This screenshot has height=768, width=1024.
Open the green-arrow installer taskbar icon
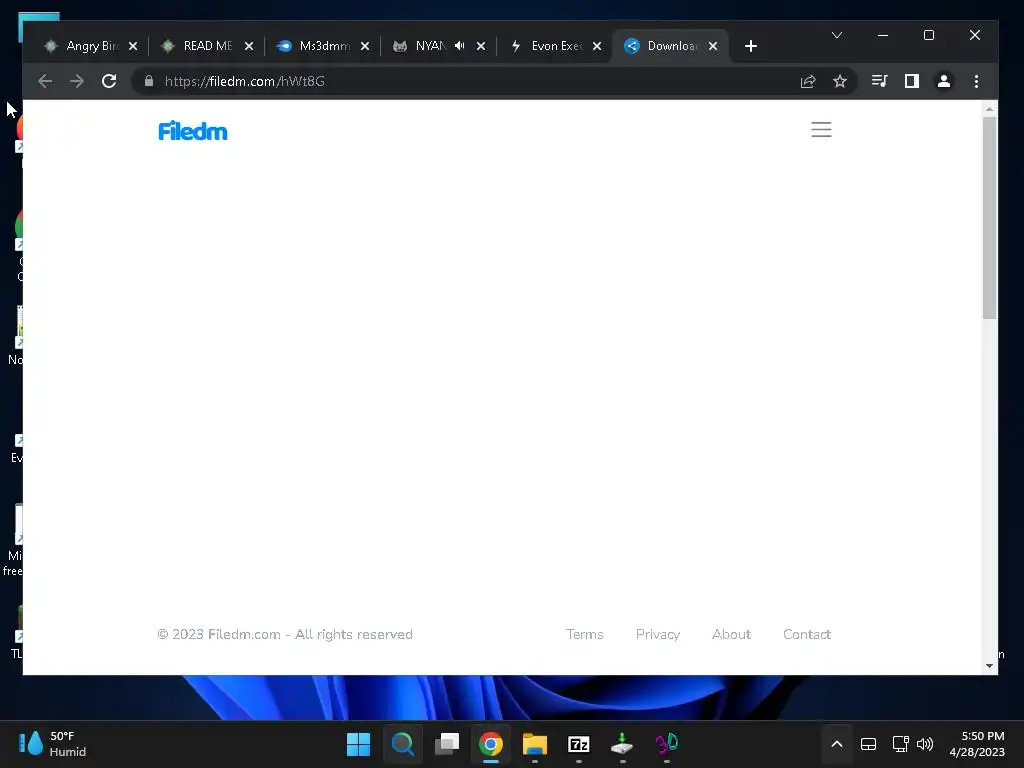coord(622,744)
